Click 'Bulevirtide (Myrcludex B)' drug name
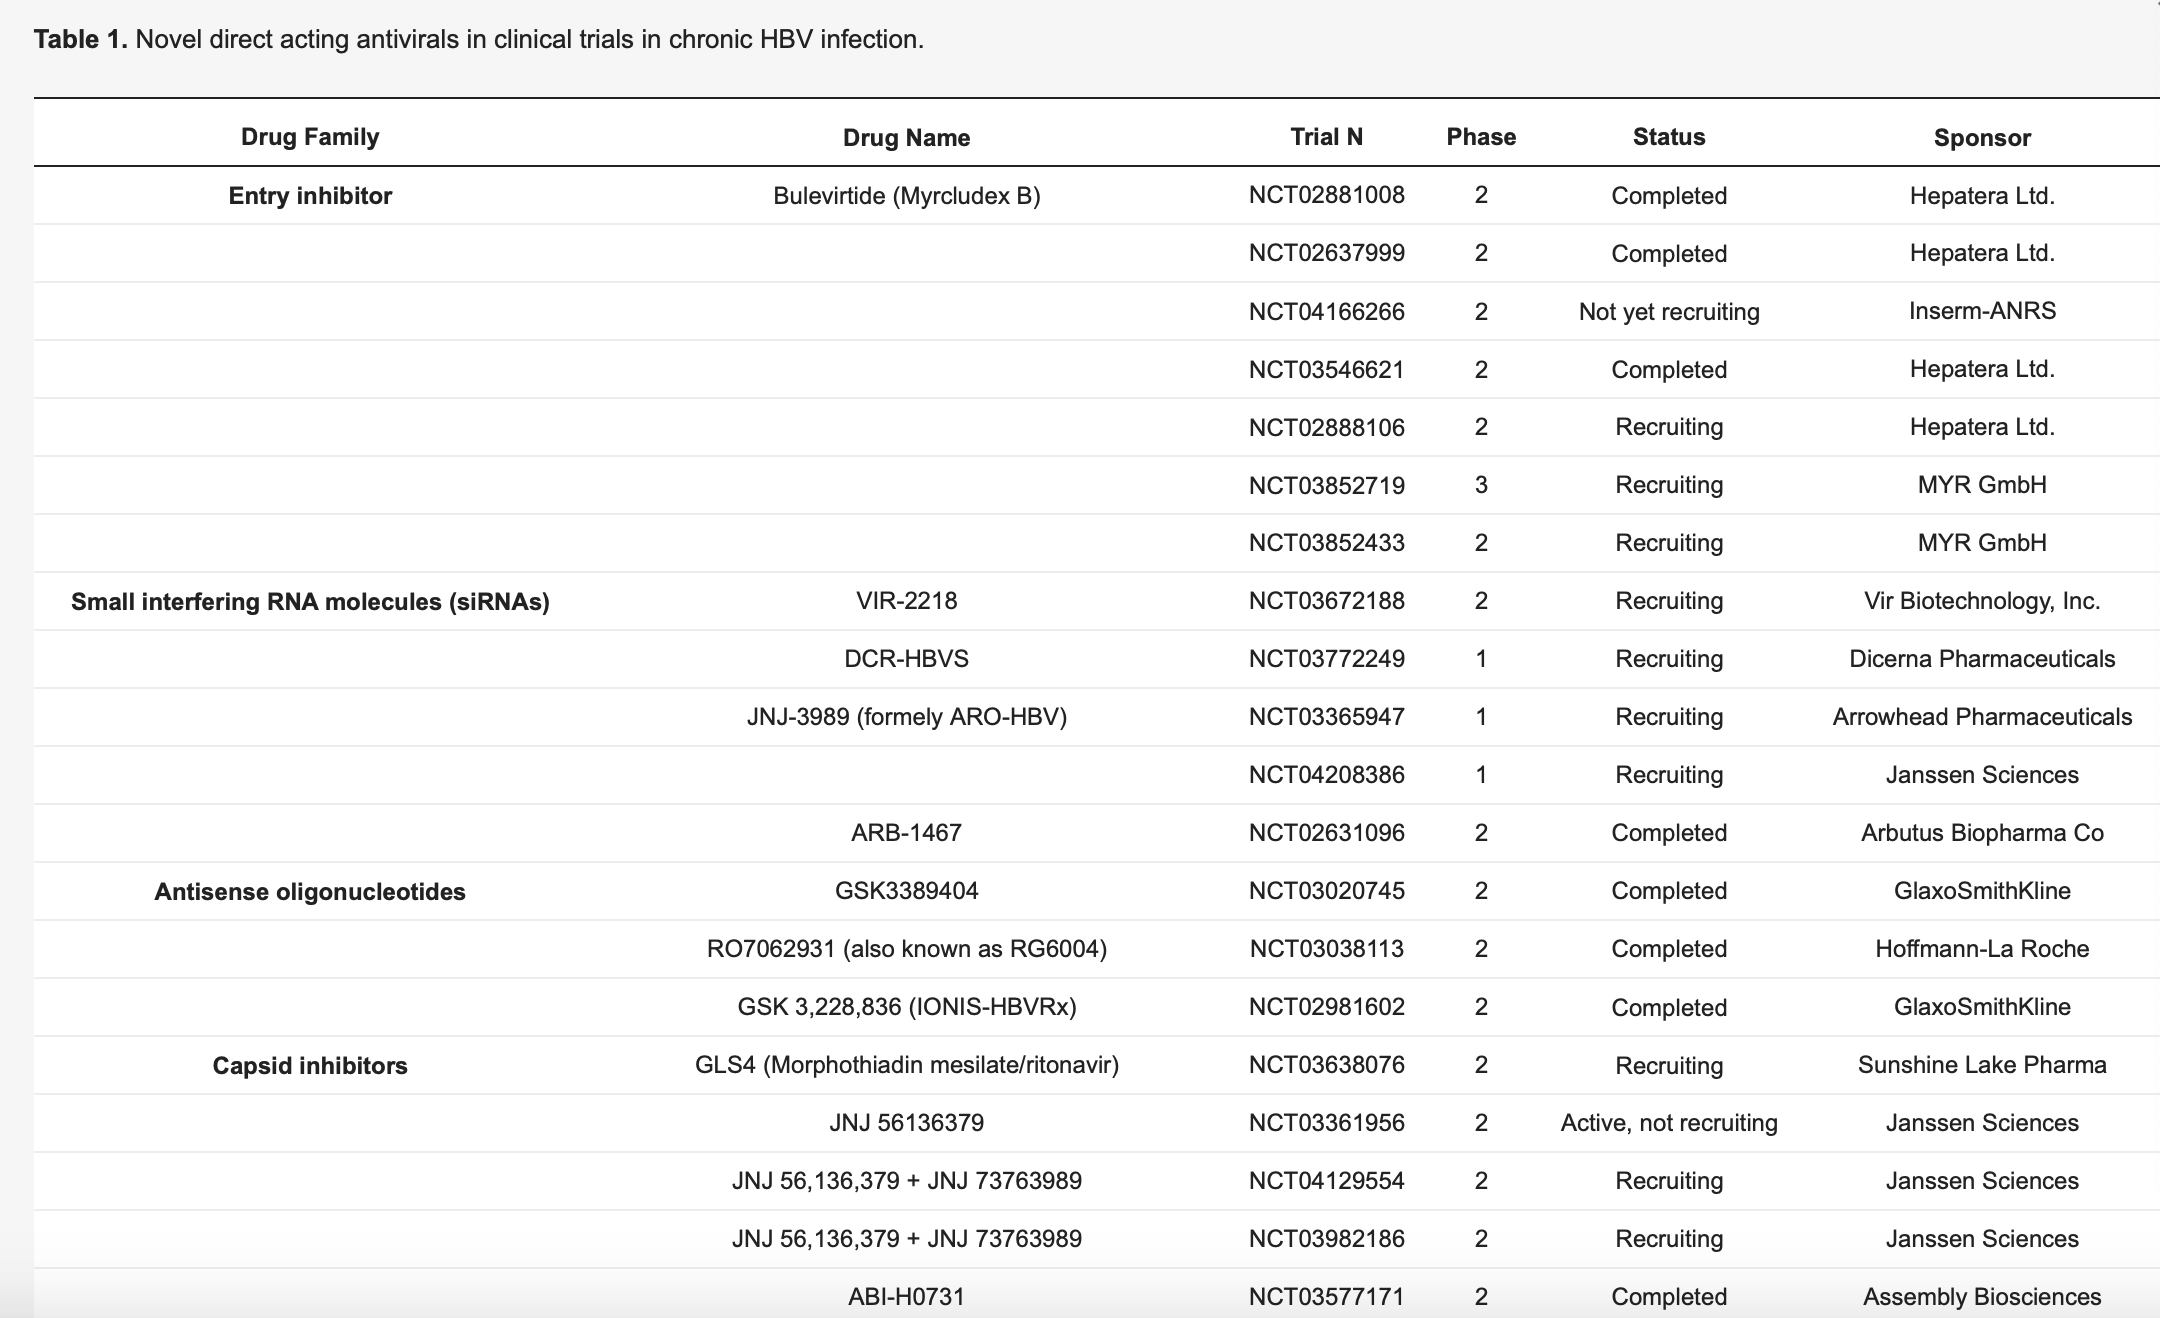Screen dimensions: 2160x1318 coord(906,195)
